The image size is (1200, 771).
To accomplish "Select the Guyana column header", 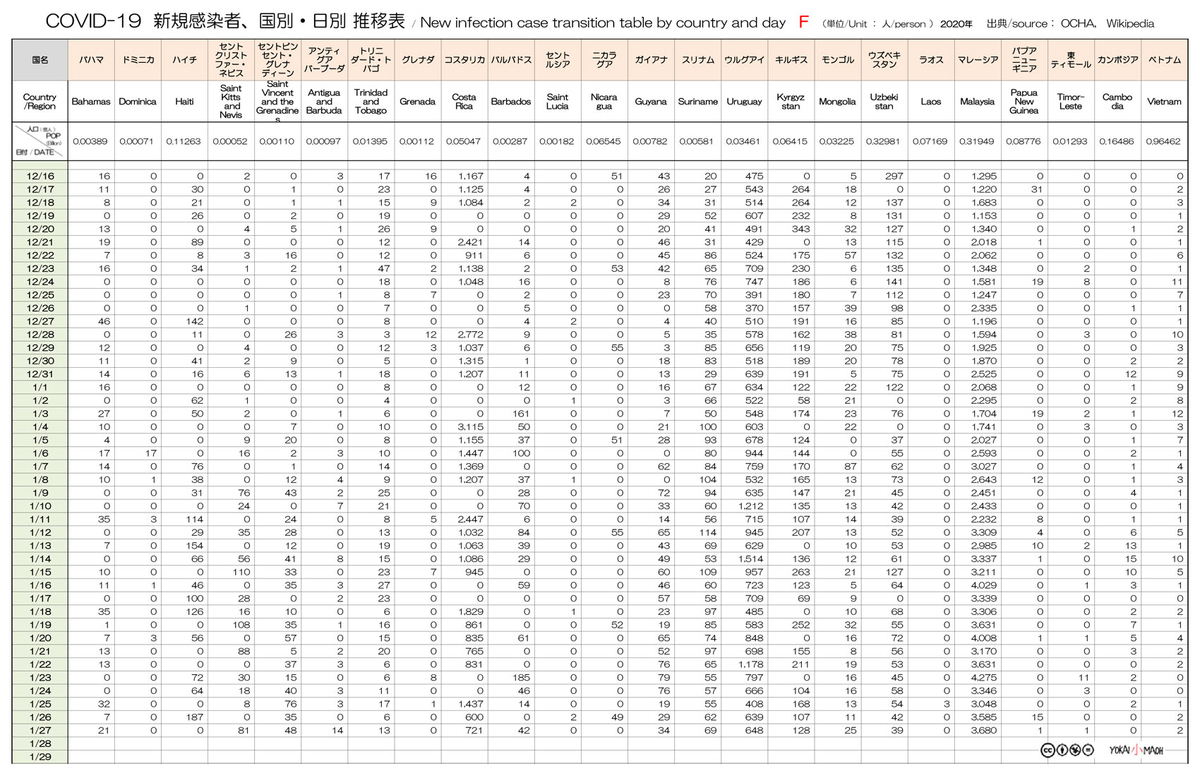I will tap(651, 102).
